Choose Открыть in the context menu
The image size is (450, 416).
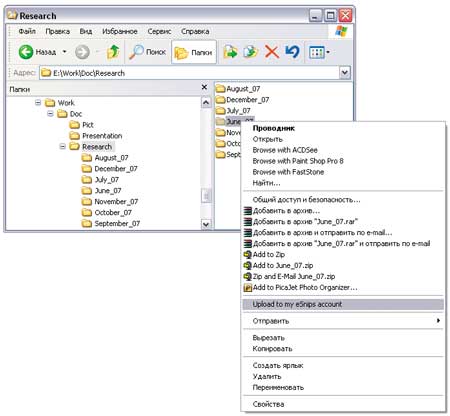[343, 139]
